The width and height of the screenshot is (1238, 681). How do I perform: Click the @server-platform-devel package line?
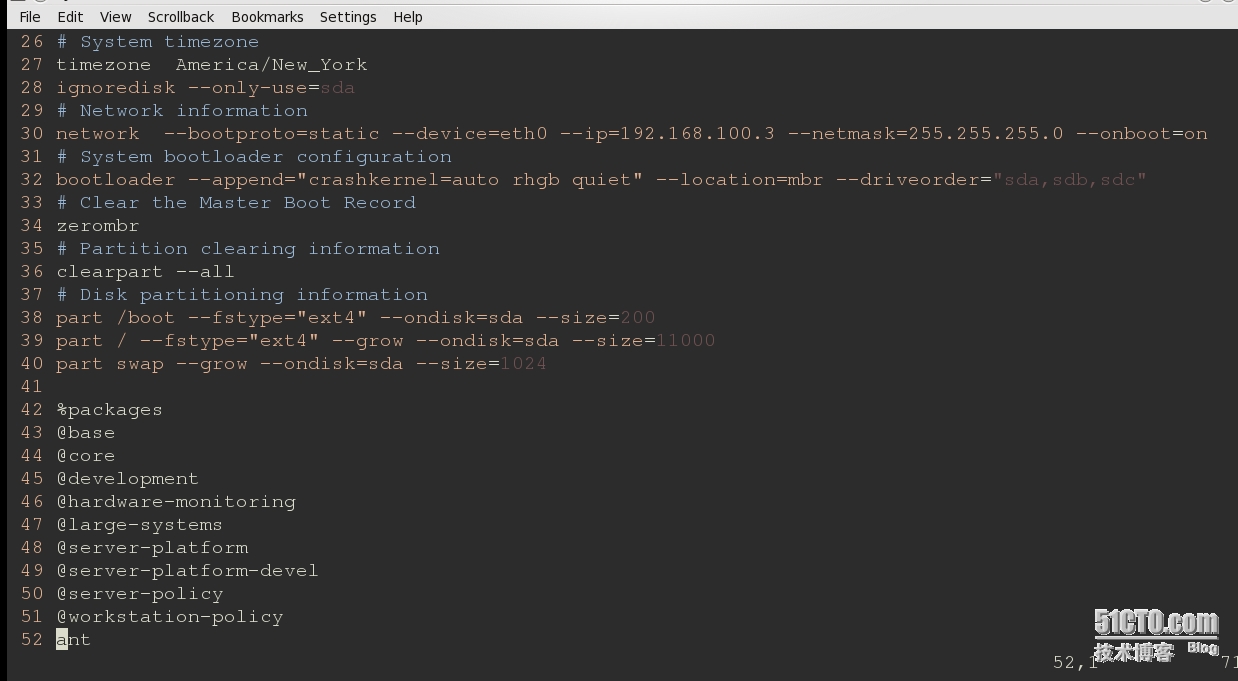coord(187,570)
